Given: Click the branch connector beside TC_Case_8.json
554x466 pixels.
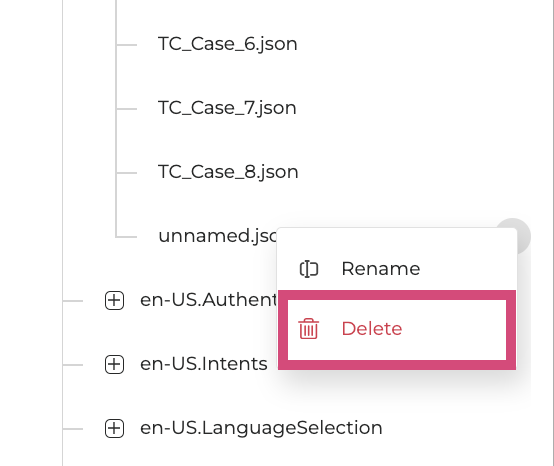Looking at the screenshot, I should 126,173.
